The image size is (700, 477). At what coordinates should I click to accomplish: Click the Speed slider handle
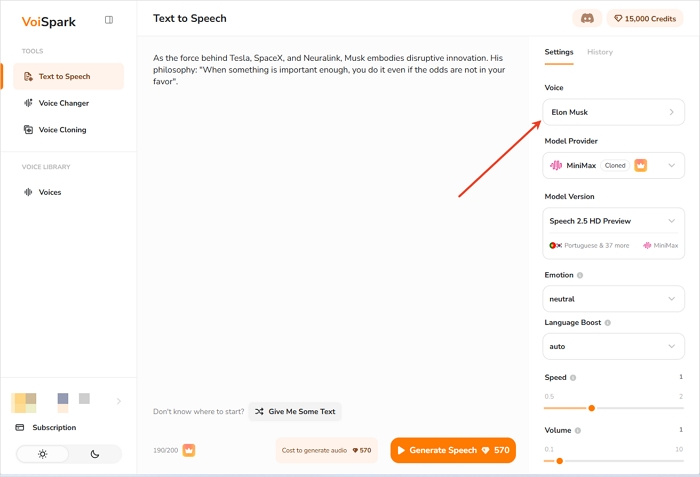592,408
